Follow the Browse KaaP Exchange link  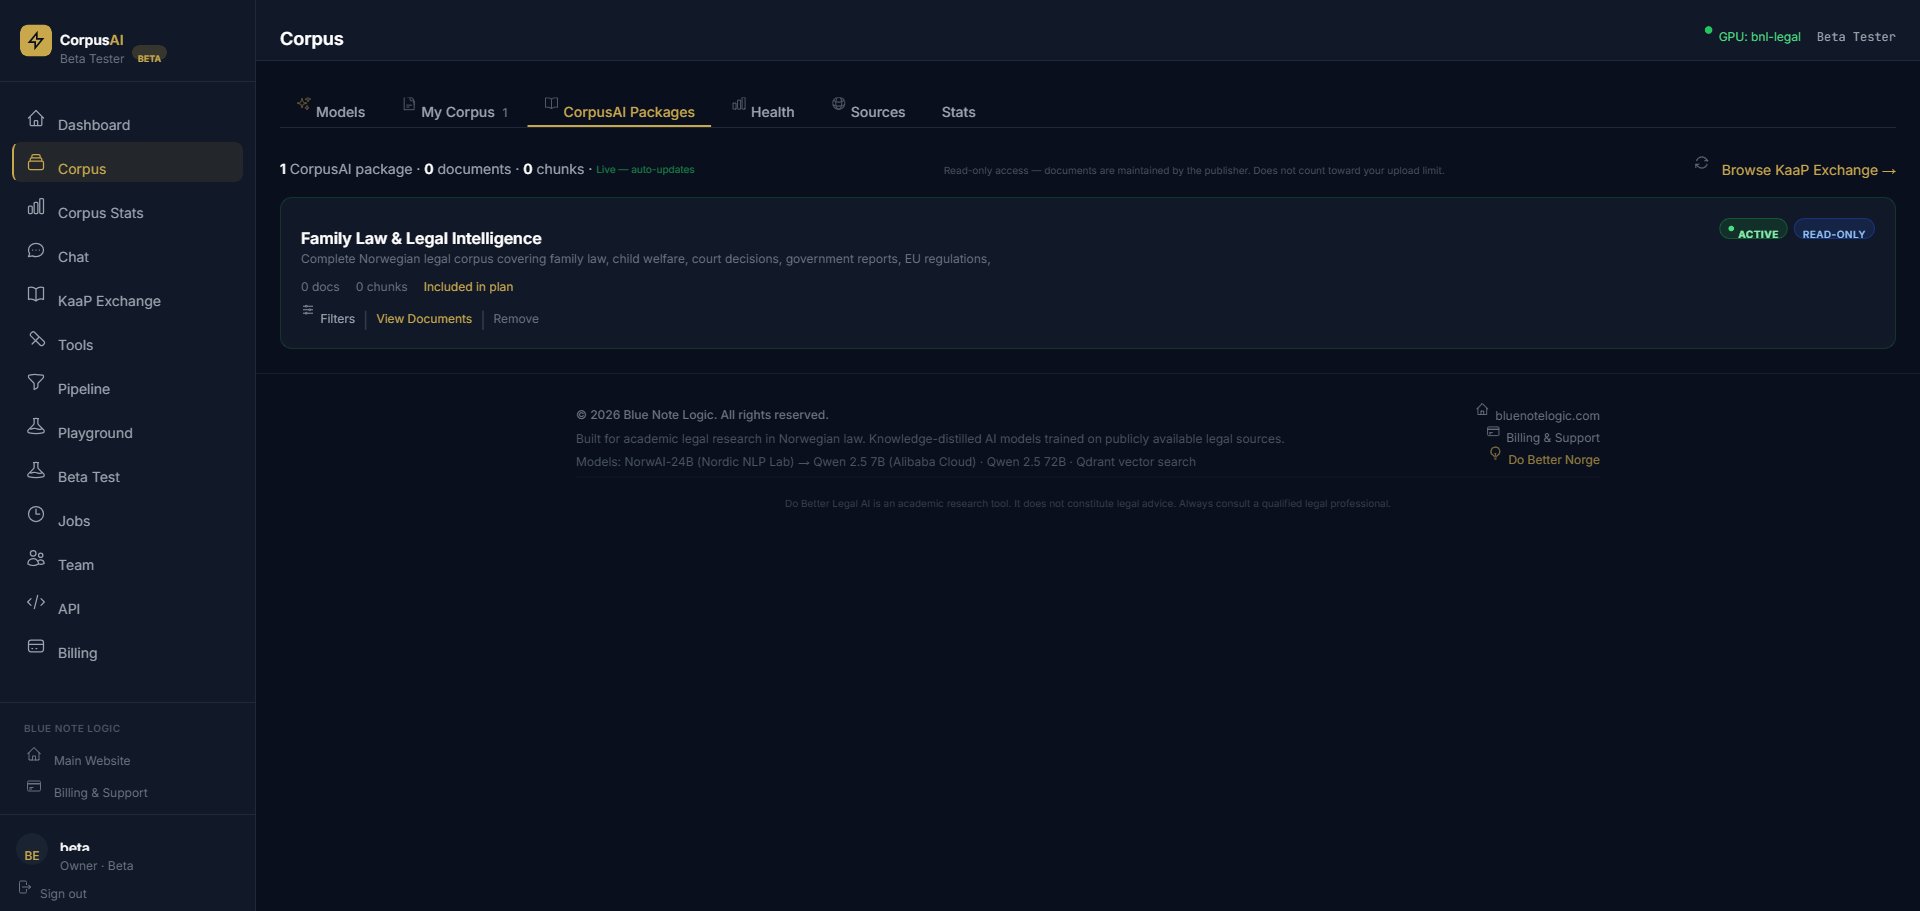pyautogui.click(x=1808, y=170)
